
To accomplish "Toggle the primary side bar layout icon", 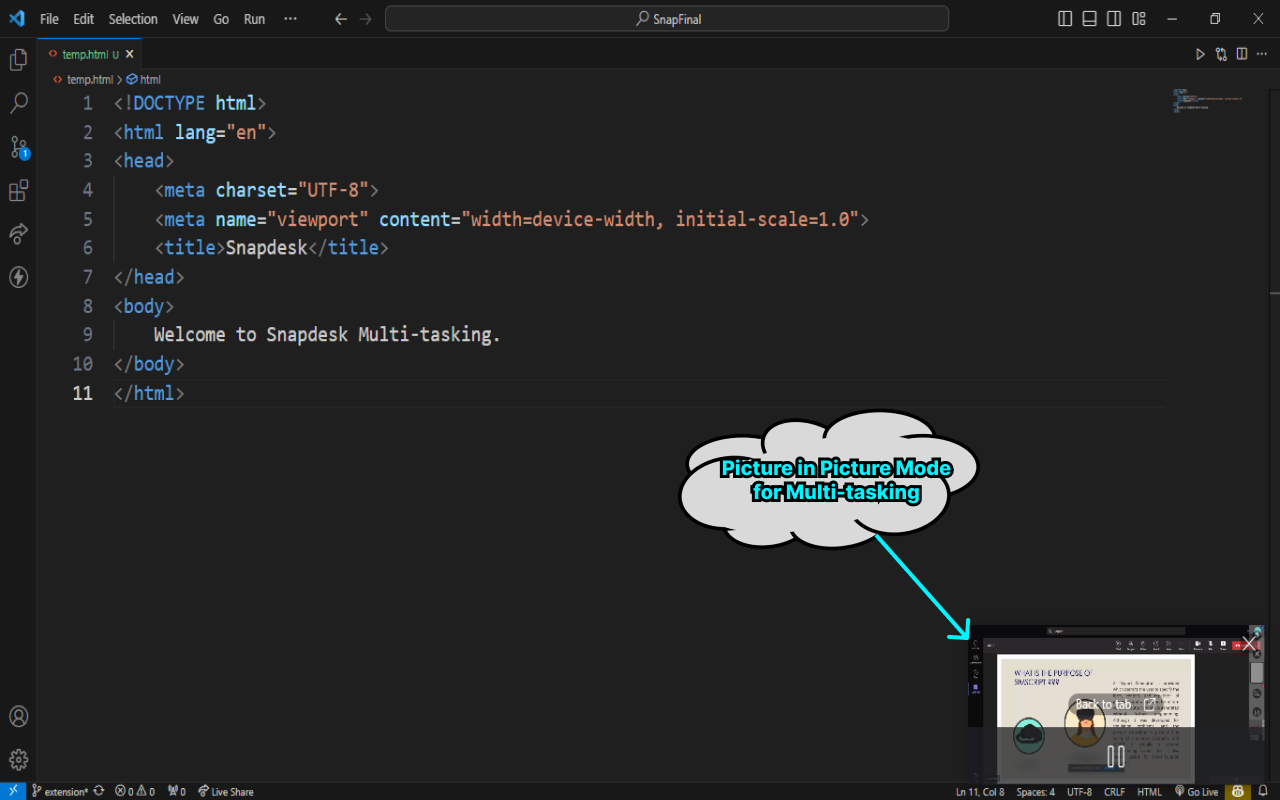I will (1065, 18).
